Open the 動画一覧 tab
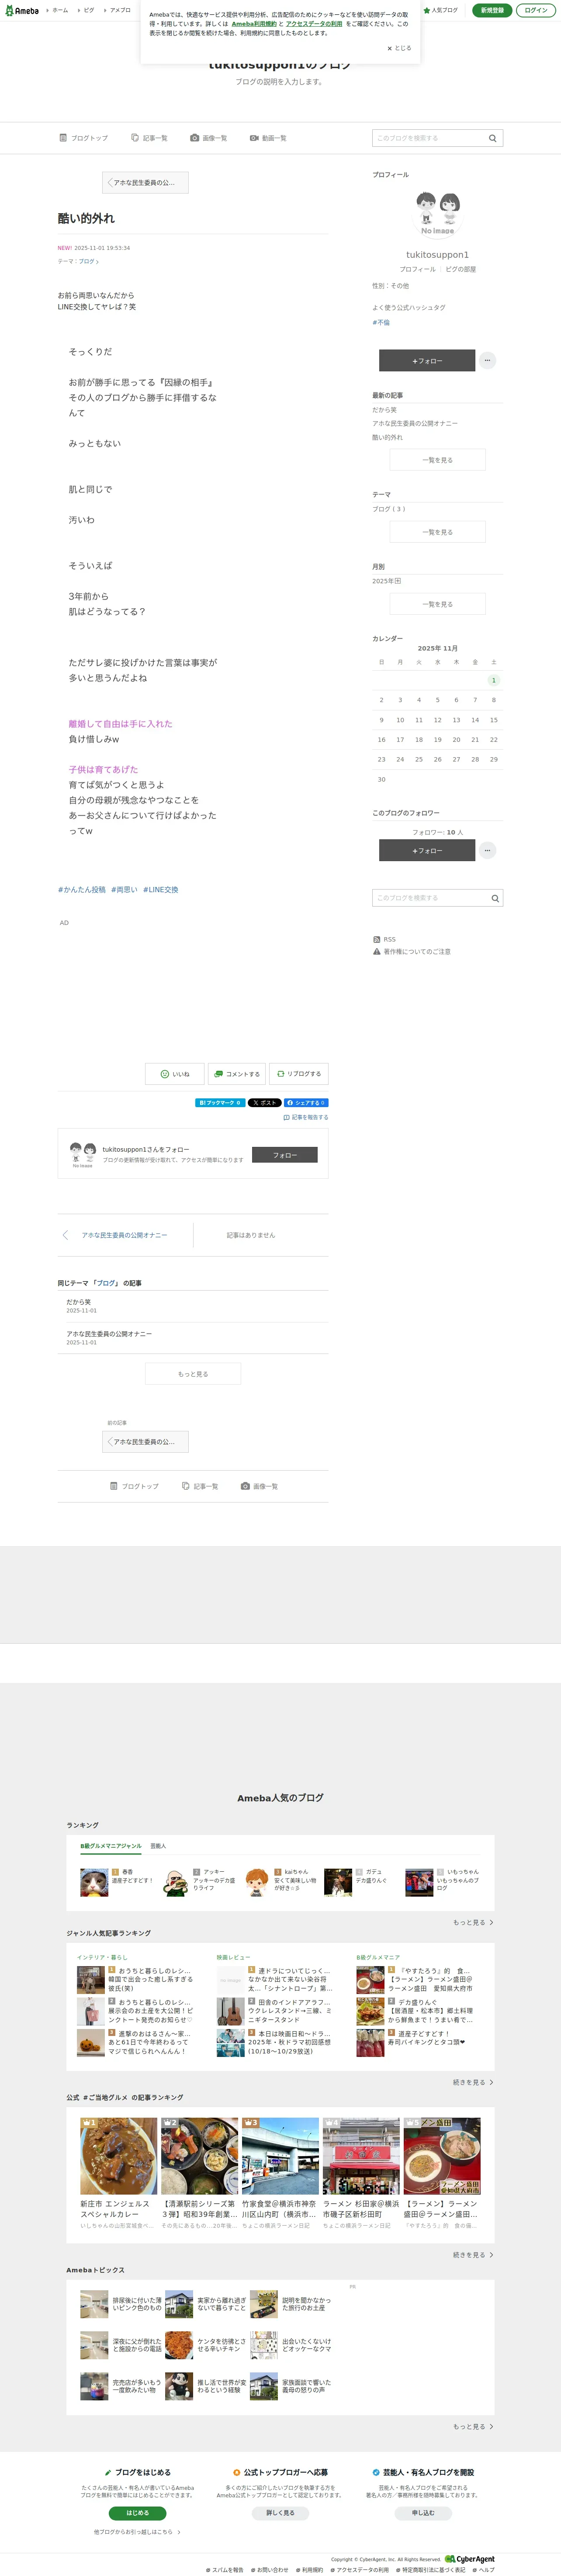Viewport: 561px width, 2576px height. tap(268, 138)
